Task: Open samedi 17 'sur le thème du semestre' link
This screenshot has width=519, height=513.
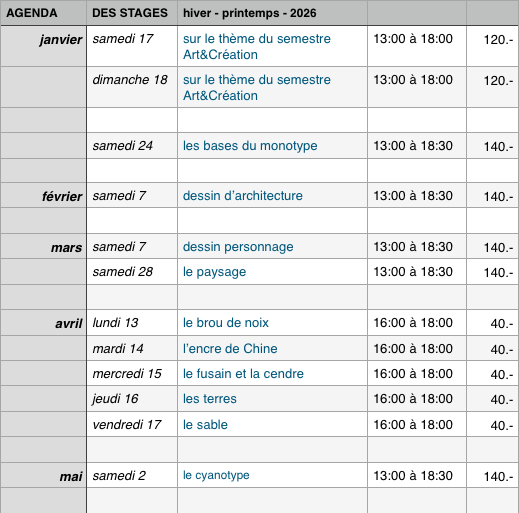Action: tap(257, 39)
